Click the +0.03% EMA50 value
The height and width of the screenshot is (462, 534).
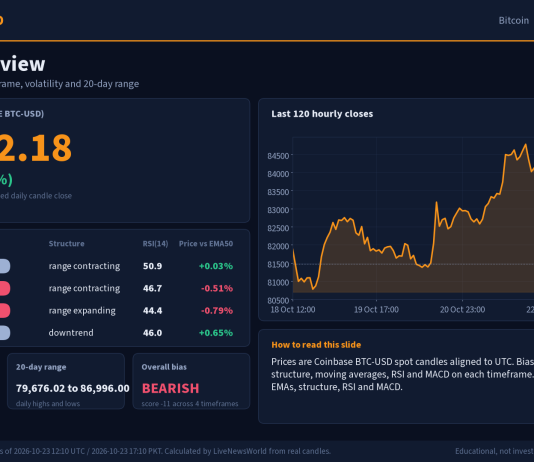(216, 266)
